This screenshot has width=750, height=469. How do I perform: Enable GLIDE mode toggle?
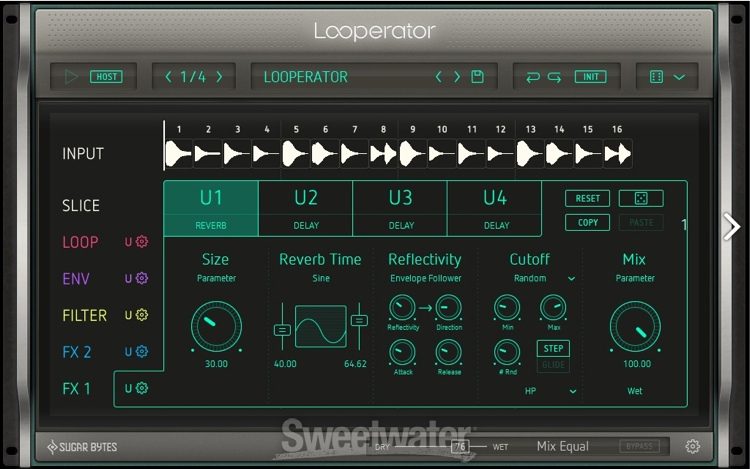point(553,365)
